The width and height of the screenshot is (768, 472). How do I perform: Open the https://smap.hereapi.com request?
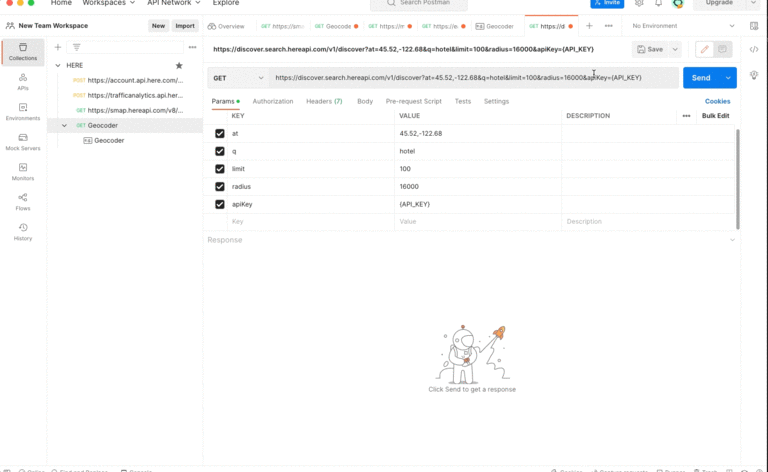(129, 111)
